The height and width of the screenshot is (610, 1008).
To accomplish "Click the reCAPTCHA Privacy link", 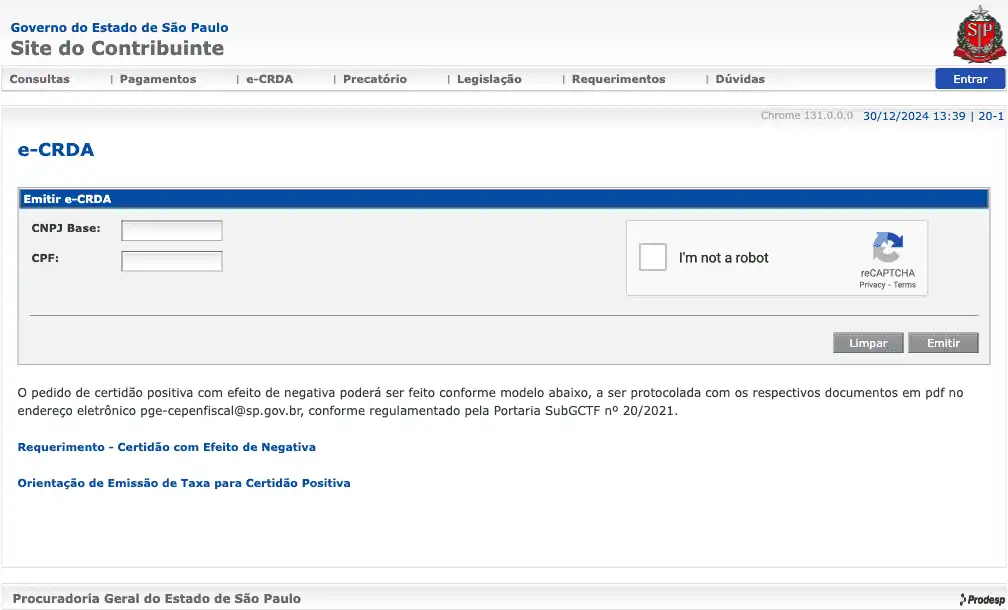I will [x=872, y=285].
